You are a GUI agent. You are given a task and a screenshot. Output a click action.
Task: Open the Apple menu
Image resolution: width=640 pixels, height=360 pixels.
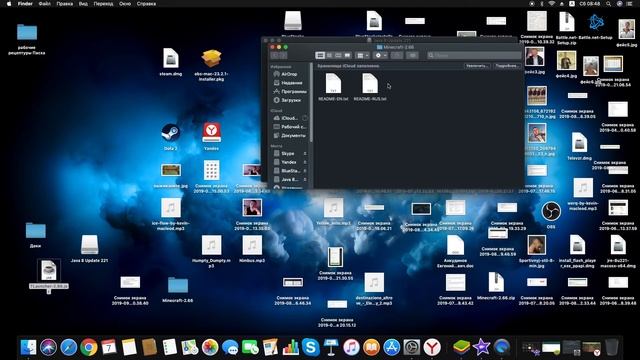(x=9, y=4)
